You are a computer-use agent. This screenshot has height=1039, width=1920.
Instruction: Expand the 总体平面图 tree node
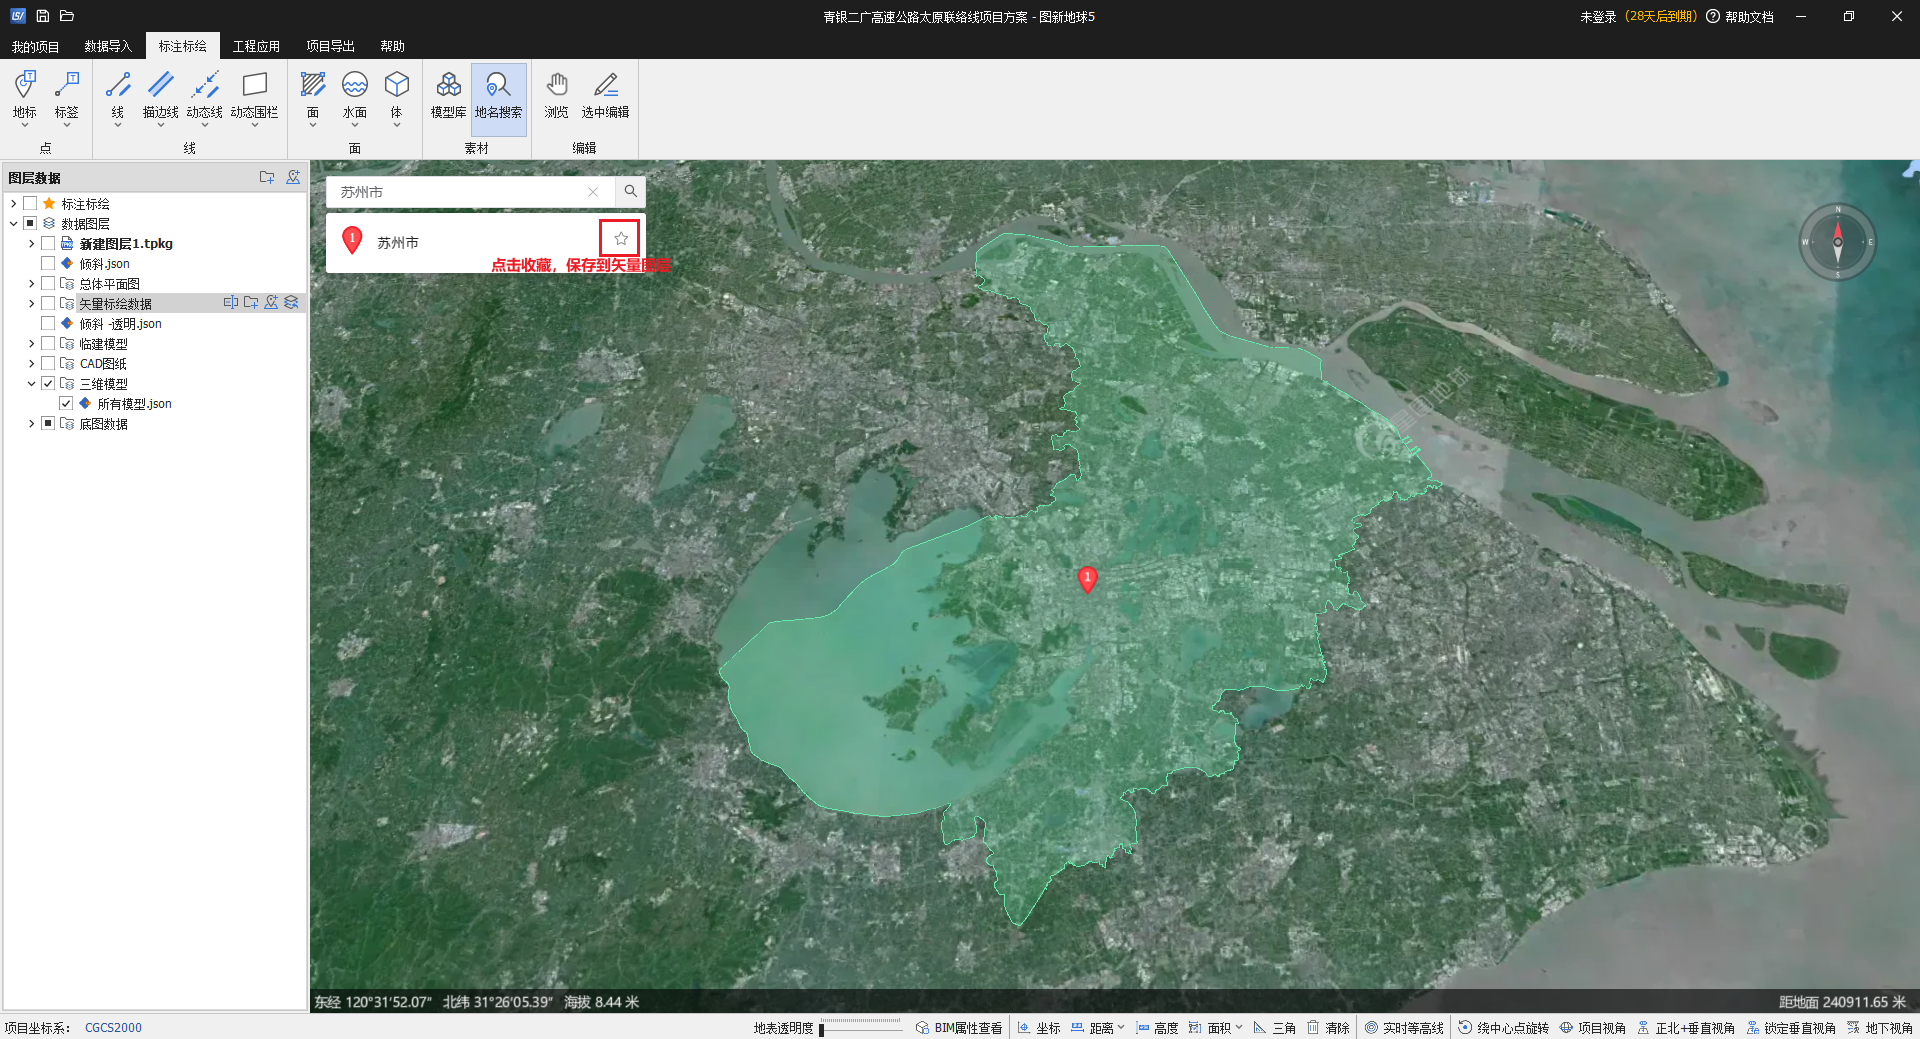pos(31,284)
